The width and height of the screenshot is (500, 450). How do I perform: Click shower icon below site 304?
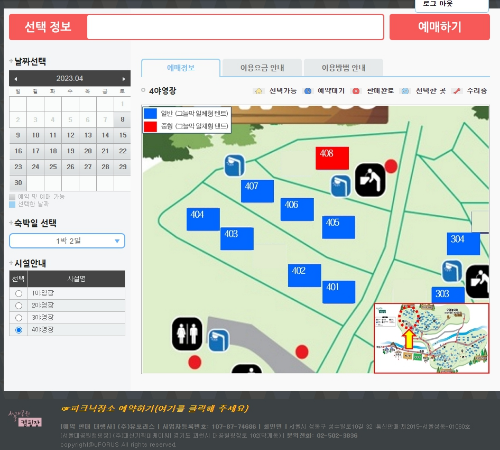point(452,271)
